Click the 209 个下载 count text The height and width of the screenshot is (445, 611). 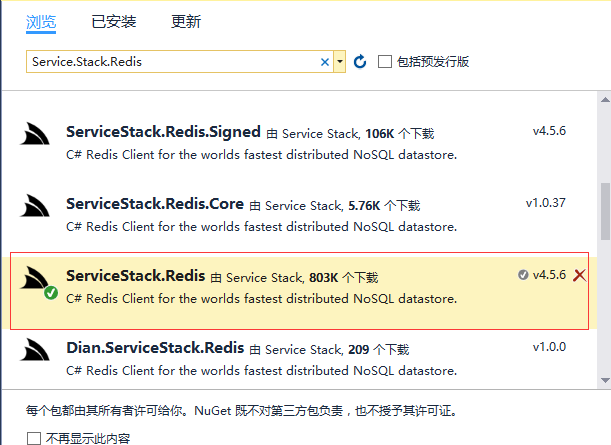378,350
